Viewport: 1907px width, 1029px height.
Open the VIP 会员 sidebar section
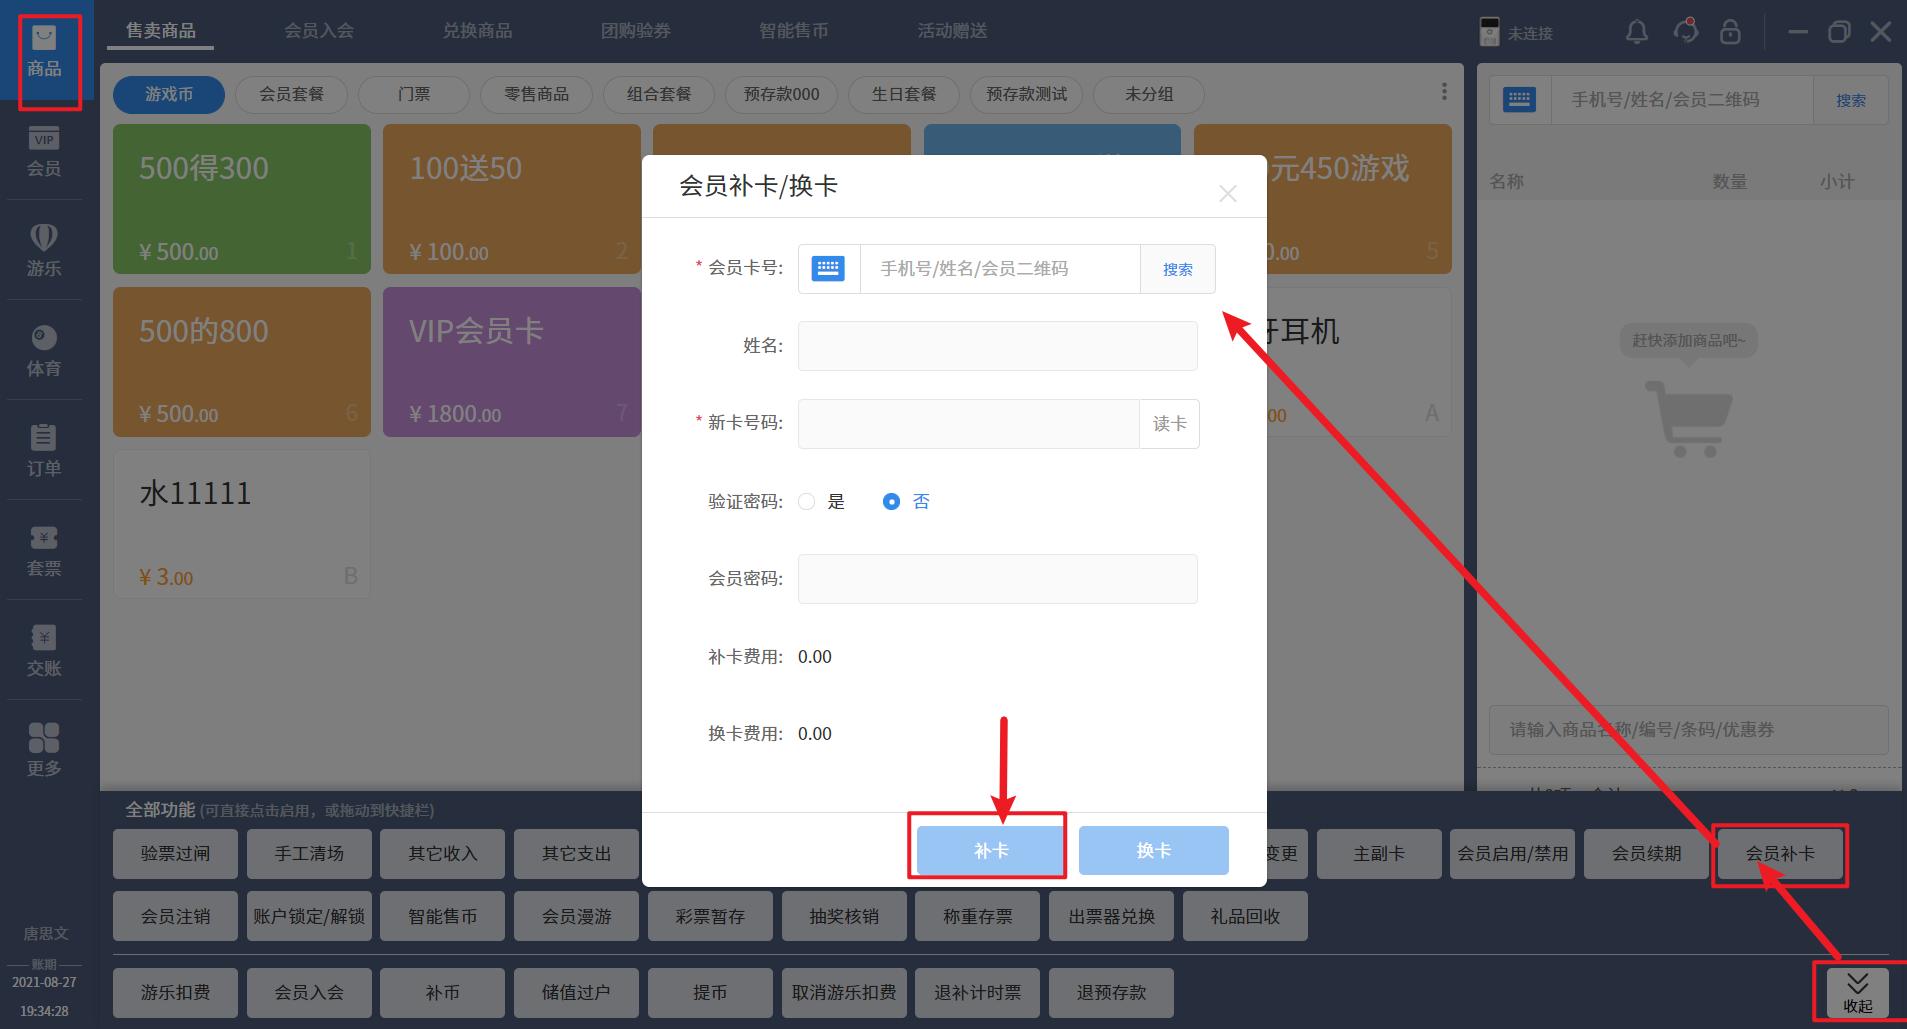point(44,152)
